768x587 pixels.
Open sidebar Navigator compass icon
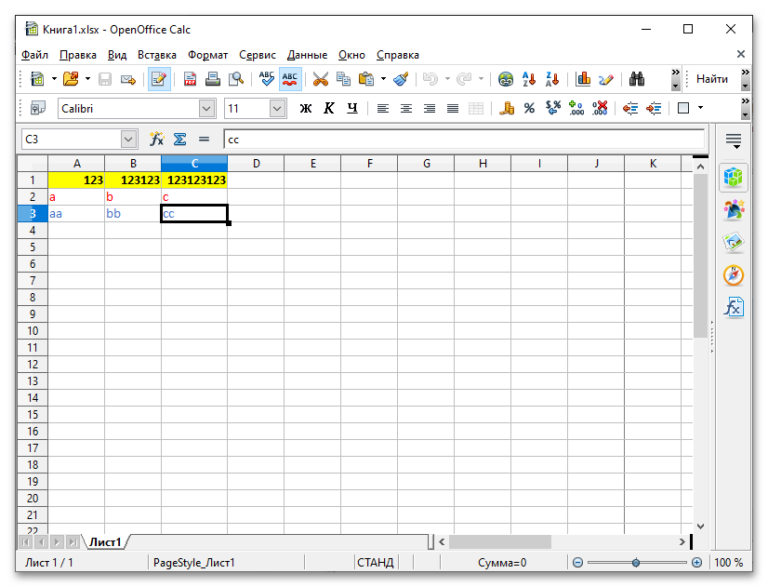[x=733, y=275]
